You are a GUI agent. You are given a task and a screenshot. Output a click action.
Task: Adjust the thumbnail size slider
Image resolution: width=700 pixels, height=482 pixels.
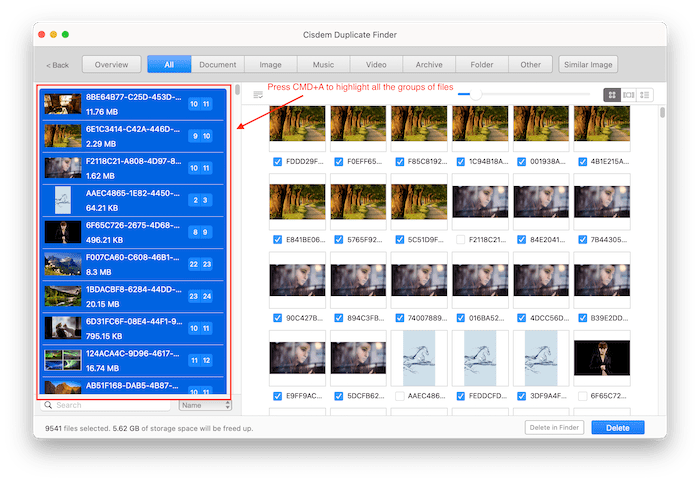pos(477,95)
